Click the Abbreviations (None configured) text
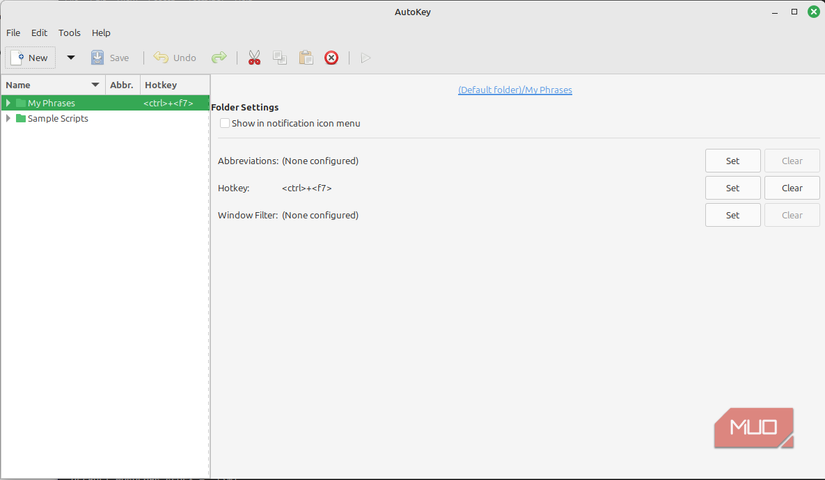 tap(320, 161)
